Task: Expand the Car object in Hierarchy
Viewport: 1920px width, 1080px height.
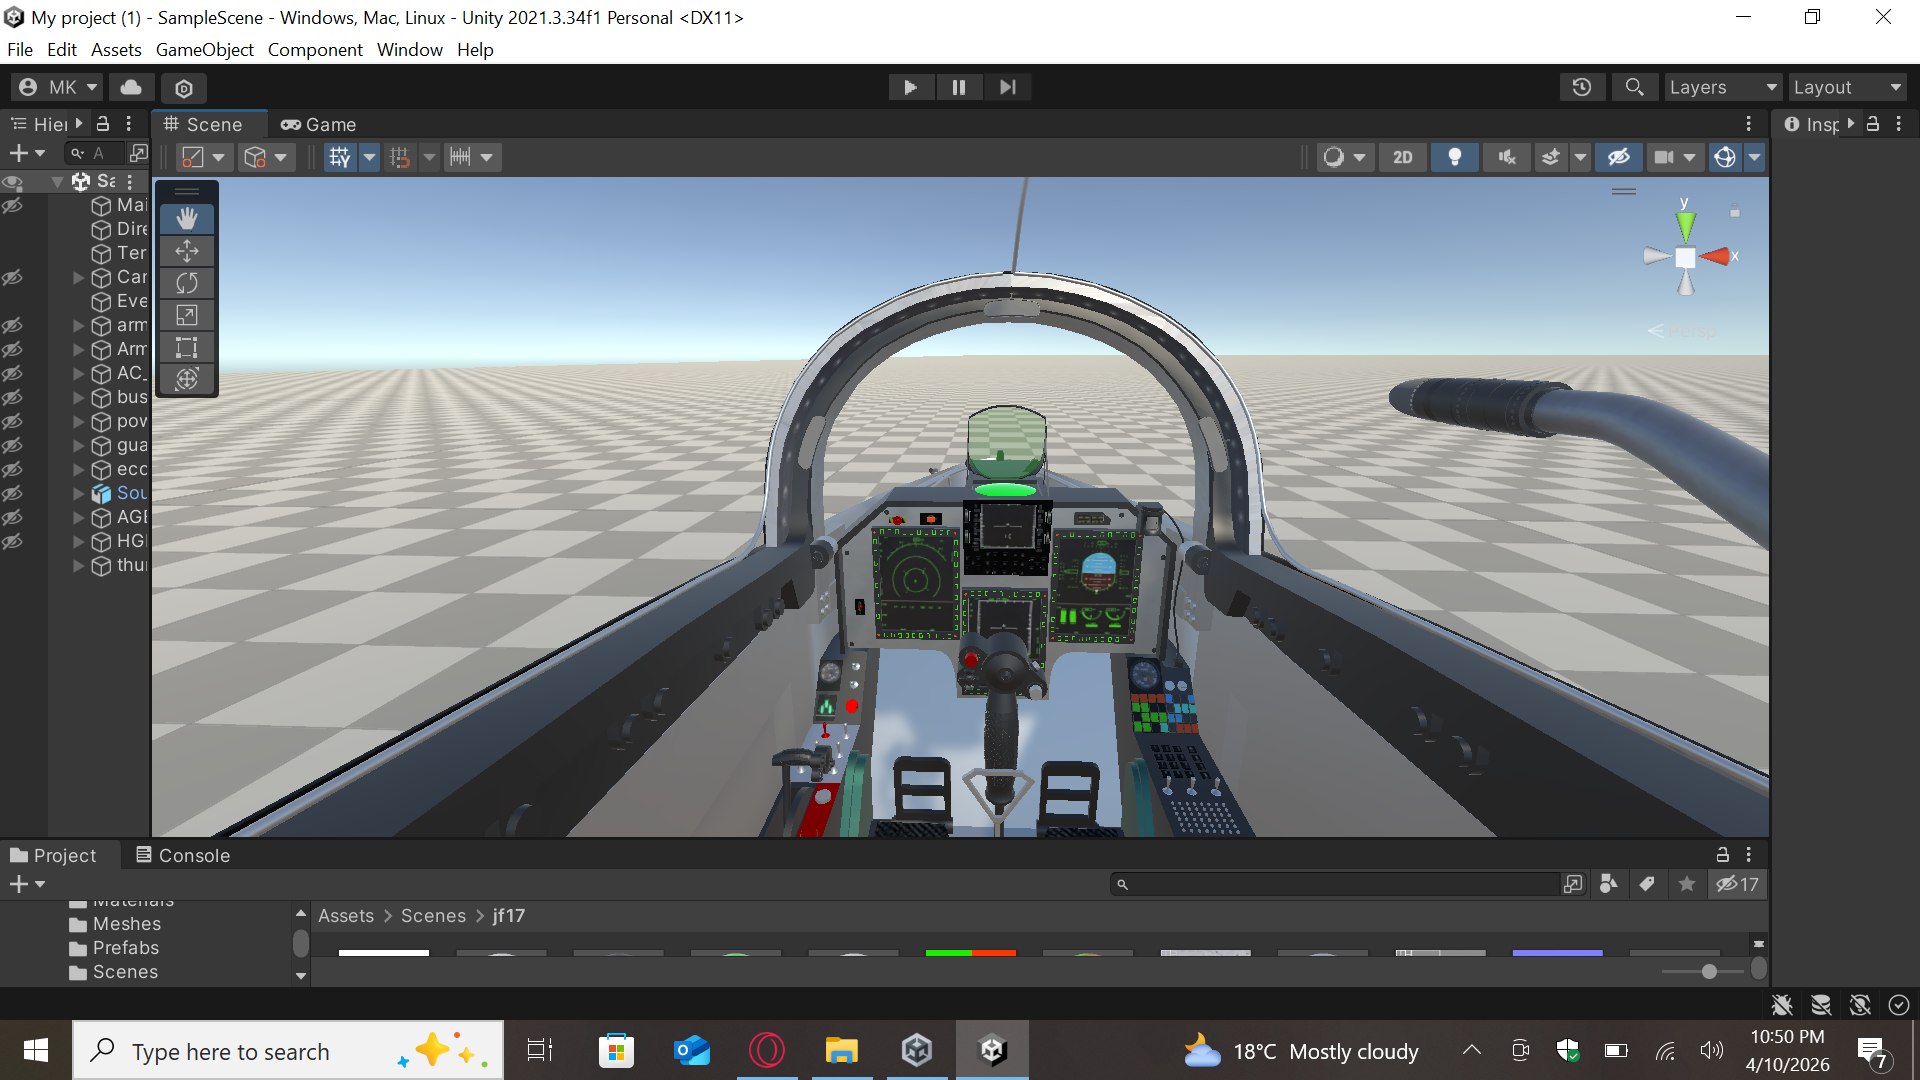Action: click(78, 277)
